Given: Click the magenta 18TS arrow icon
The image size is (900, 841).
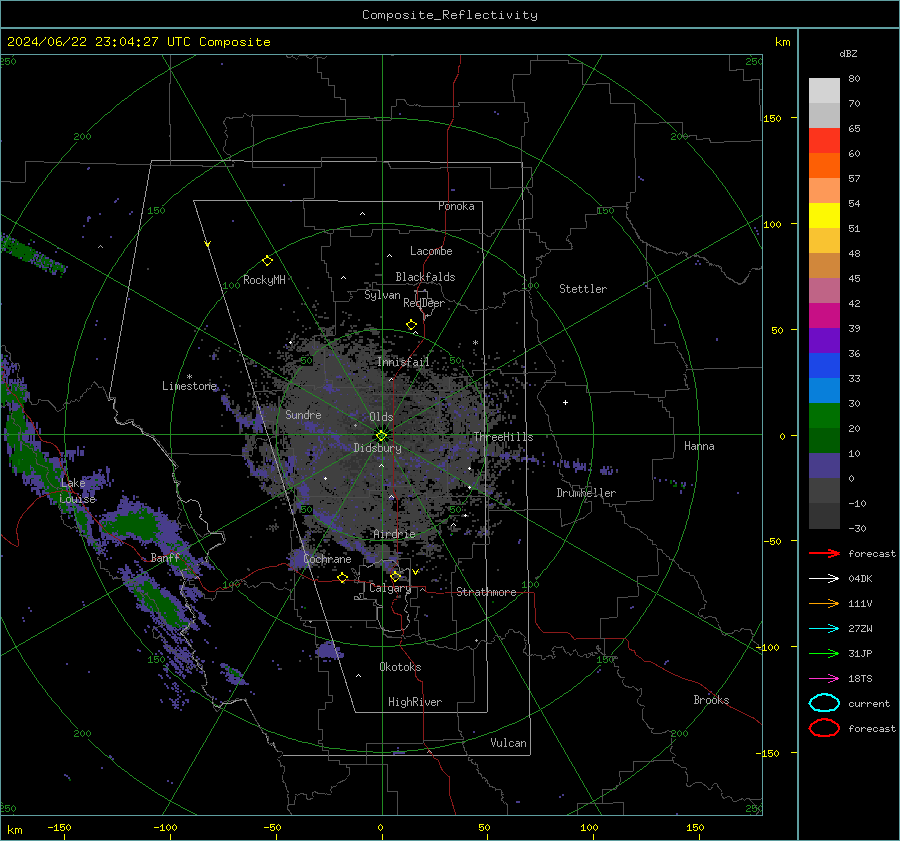Looking at the screenshot, I should point(824,679).
